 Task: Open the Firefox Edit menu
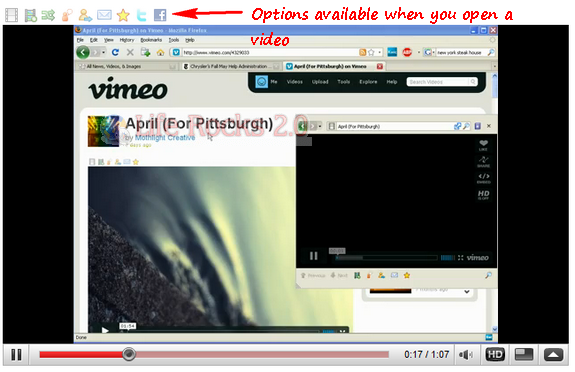click(94, 40)
